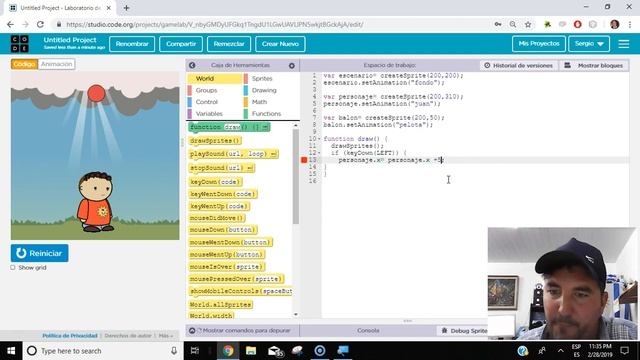The width and height of the screenshot is (640, 360).
Task: Click Renombrar button
Action: point(132,44)
